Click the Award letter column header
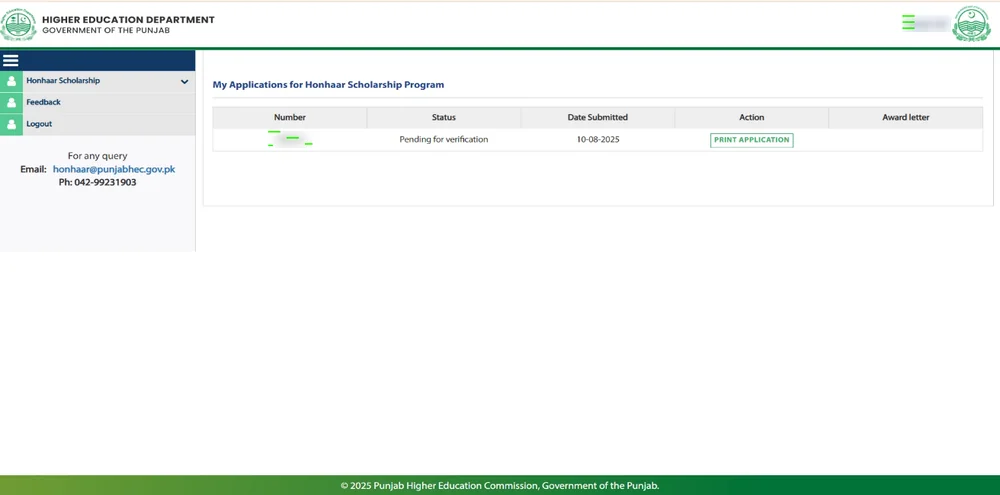 point(906,117)
